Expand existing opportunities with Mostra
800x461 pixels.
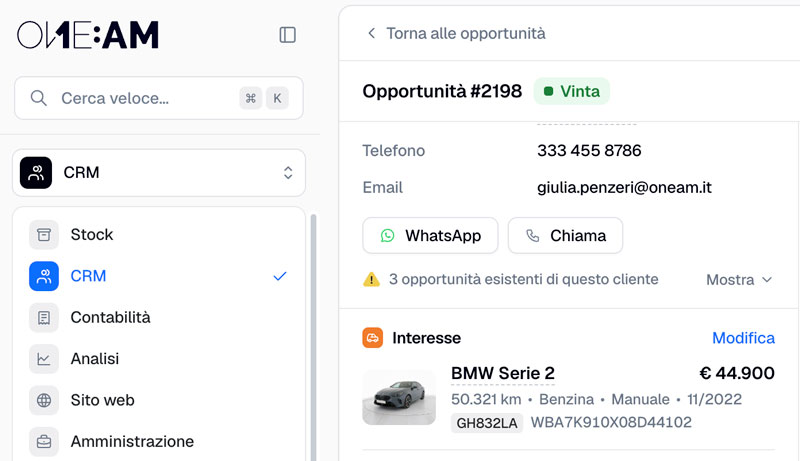[x=739, y=279]
